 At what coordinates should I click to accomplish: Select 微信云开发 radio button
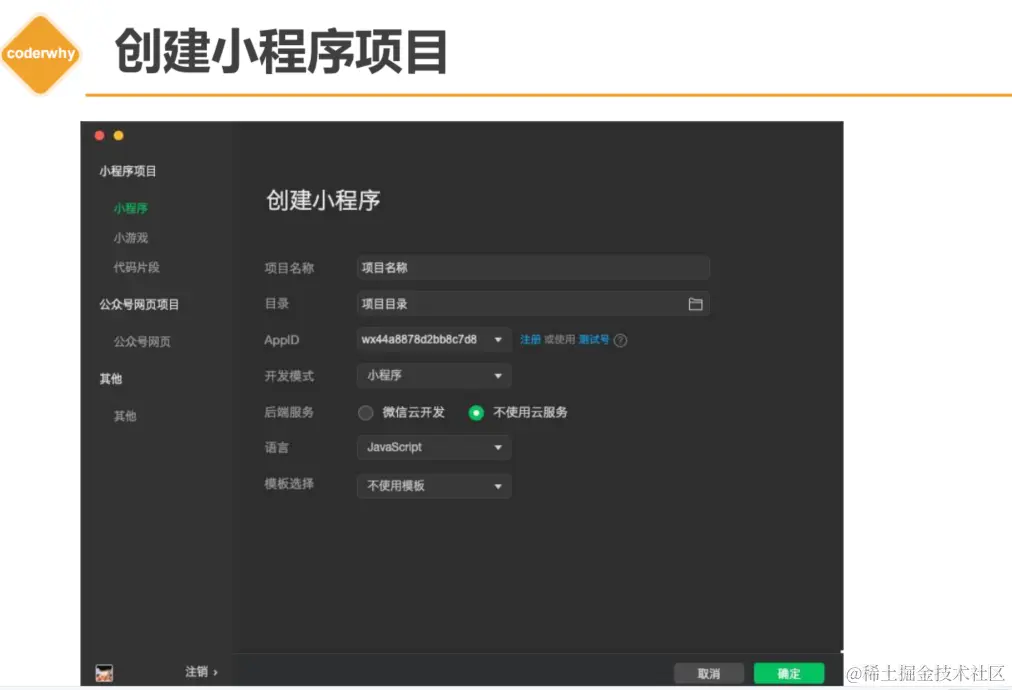[x=365, y=412]
